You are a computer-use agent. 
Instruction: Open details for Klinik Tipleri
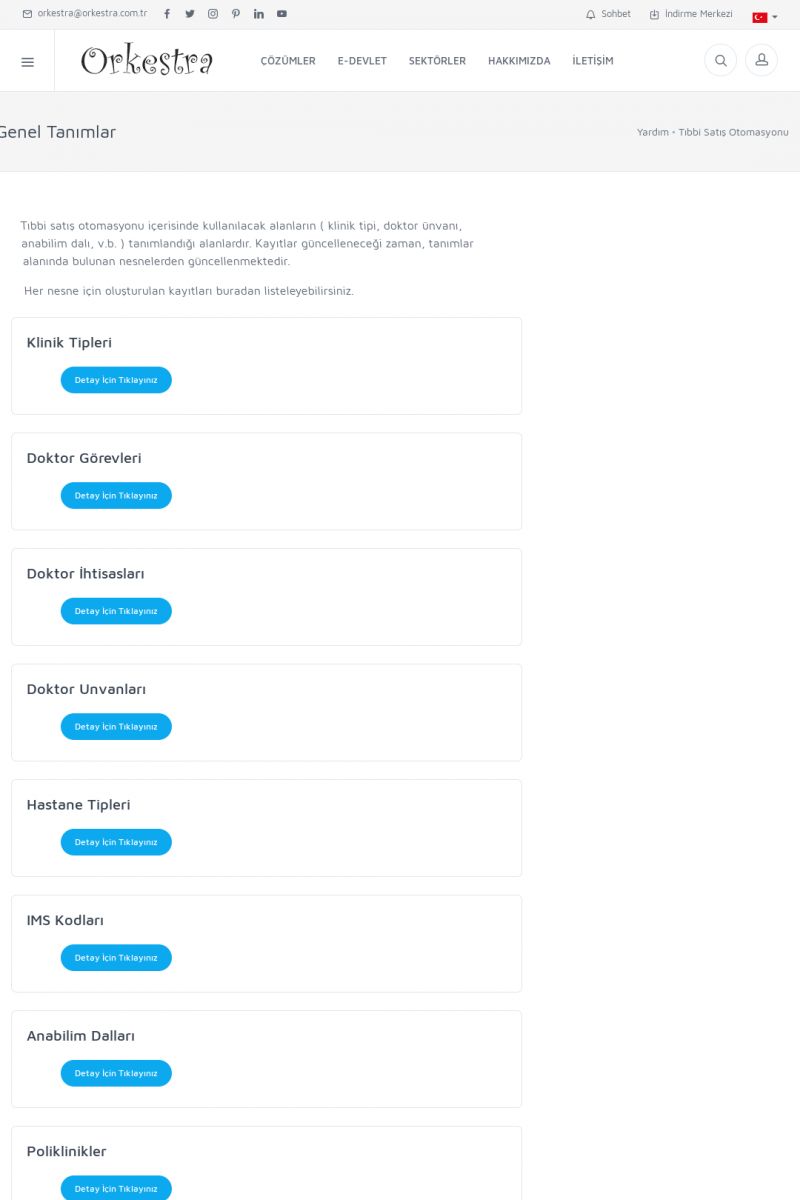(x=116, y=380)
